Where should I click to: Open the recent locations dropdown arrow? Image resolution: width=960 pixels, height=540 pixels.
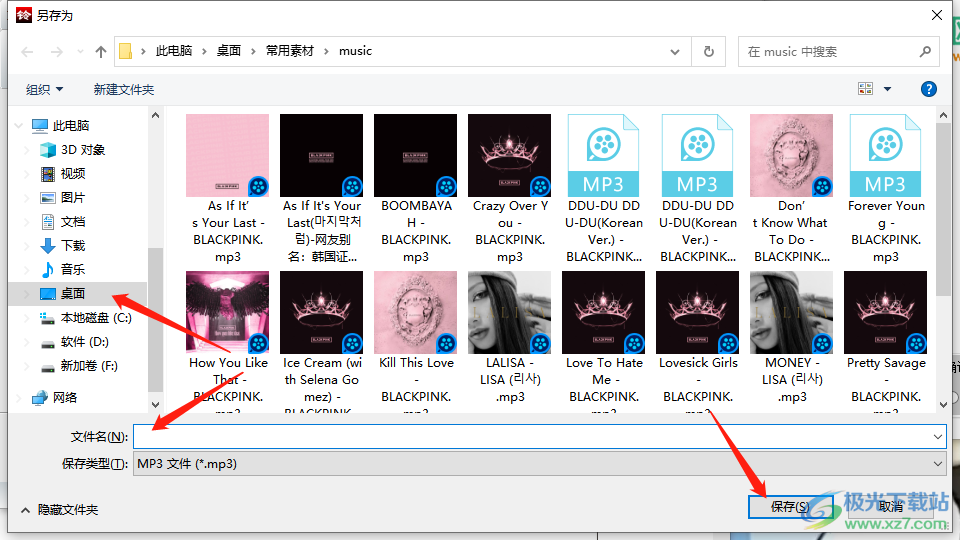80,52
